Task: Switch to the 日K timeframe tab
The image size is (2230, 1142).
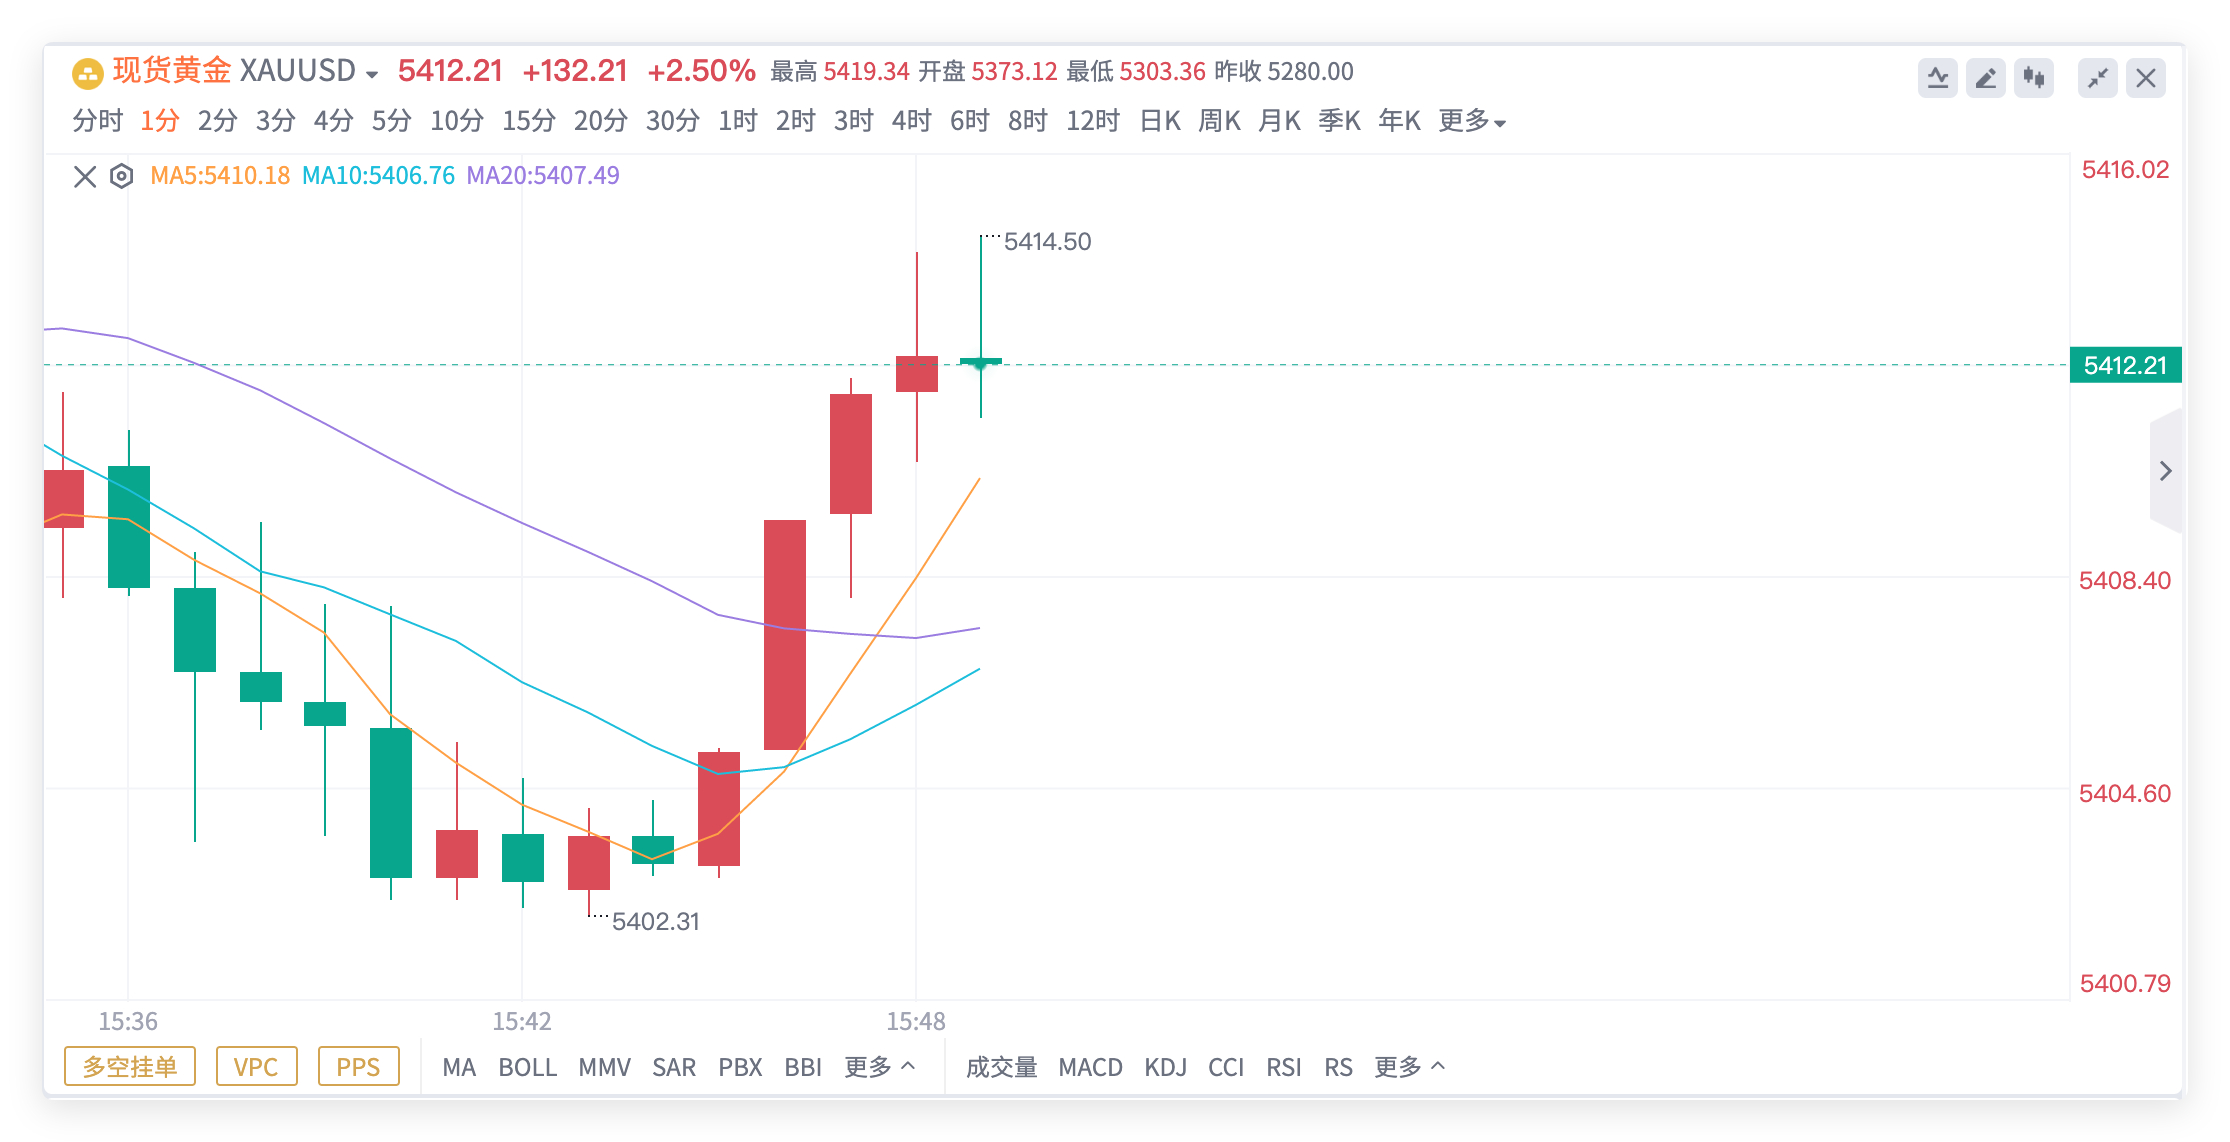Action: point(1160,121)
